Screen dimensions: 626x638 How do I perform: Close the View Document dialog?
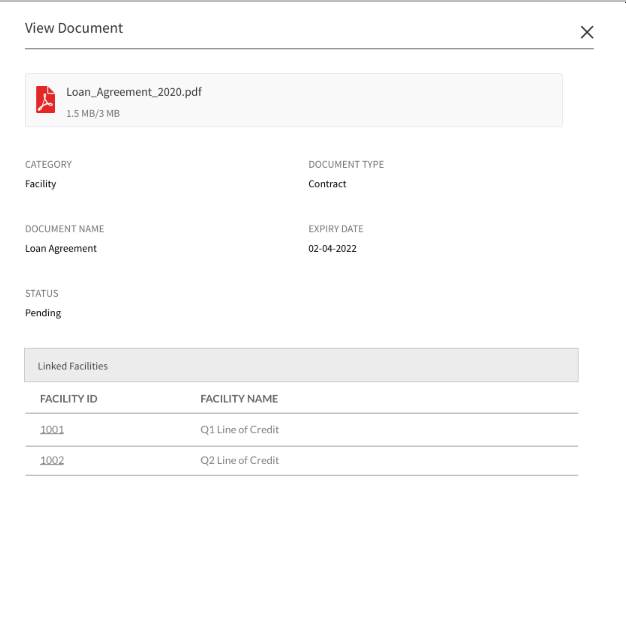[x=587, y=32]
